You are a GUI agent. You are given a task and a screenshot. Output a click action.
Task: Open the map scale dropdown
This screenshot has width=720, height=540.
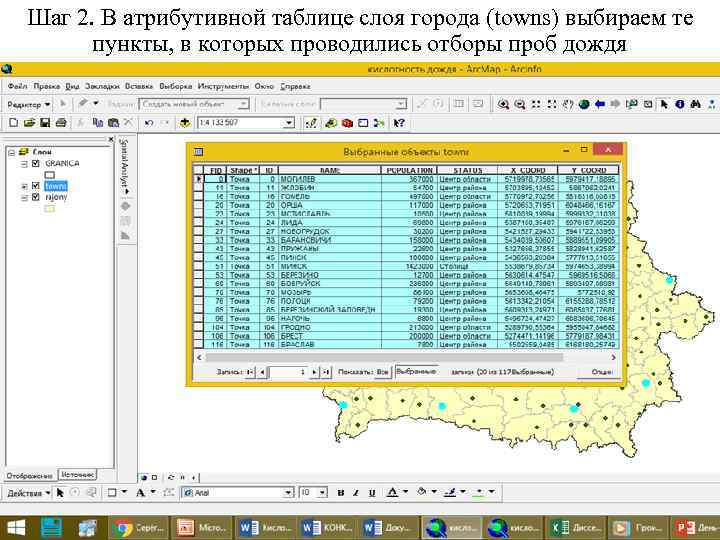[289, 122]
